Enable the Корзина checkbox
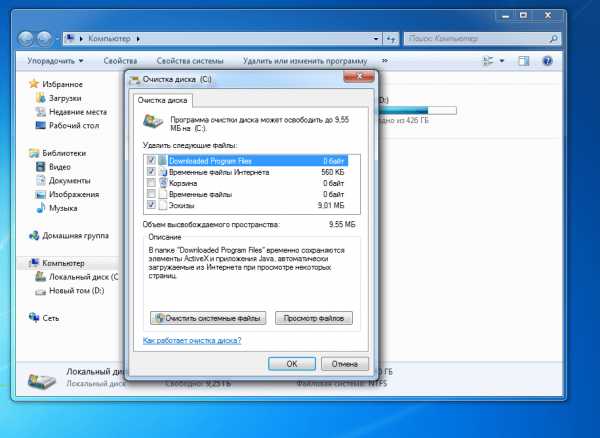Viewport: 600px width, 438px height. 151,183
